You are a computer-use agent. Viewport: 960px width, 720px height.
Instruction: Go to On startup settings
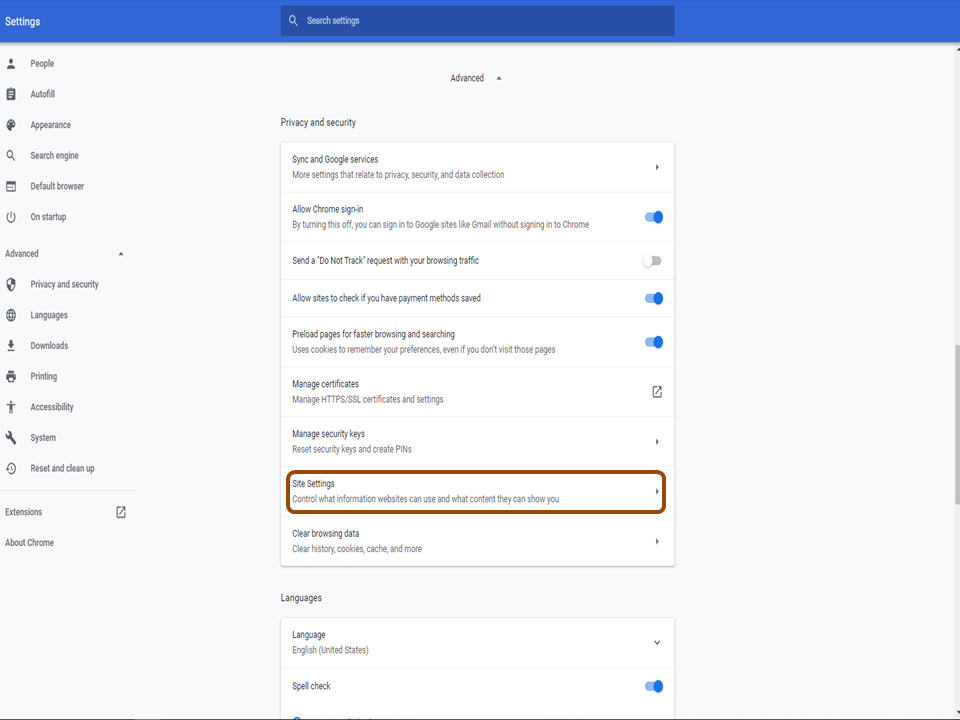tap(49, 217)
